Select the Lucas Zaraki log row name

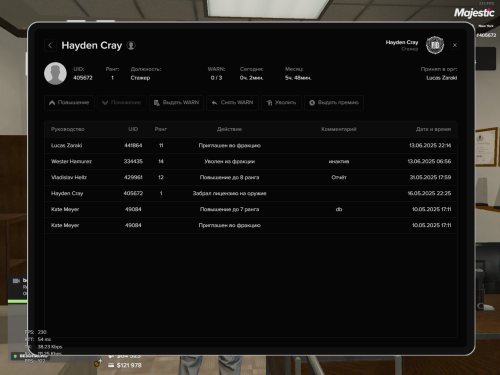[66, 145]
